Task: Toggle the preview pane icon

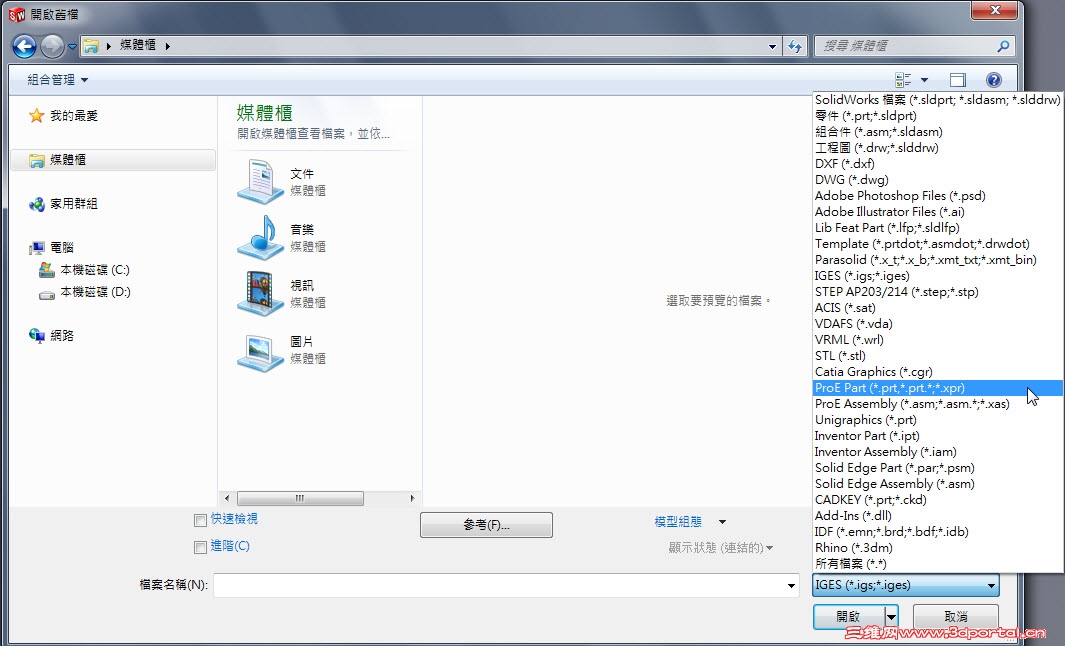Action: [958, 80]
